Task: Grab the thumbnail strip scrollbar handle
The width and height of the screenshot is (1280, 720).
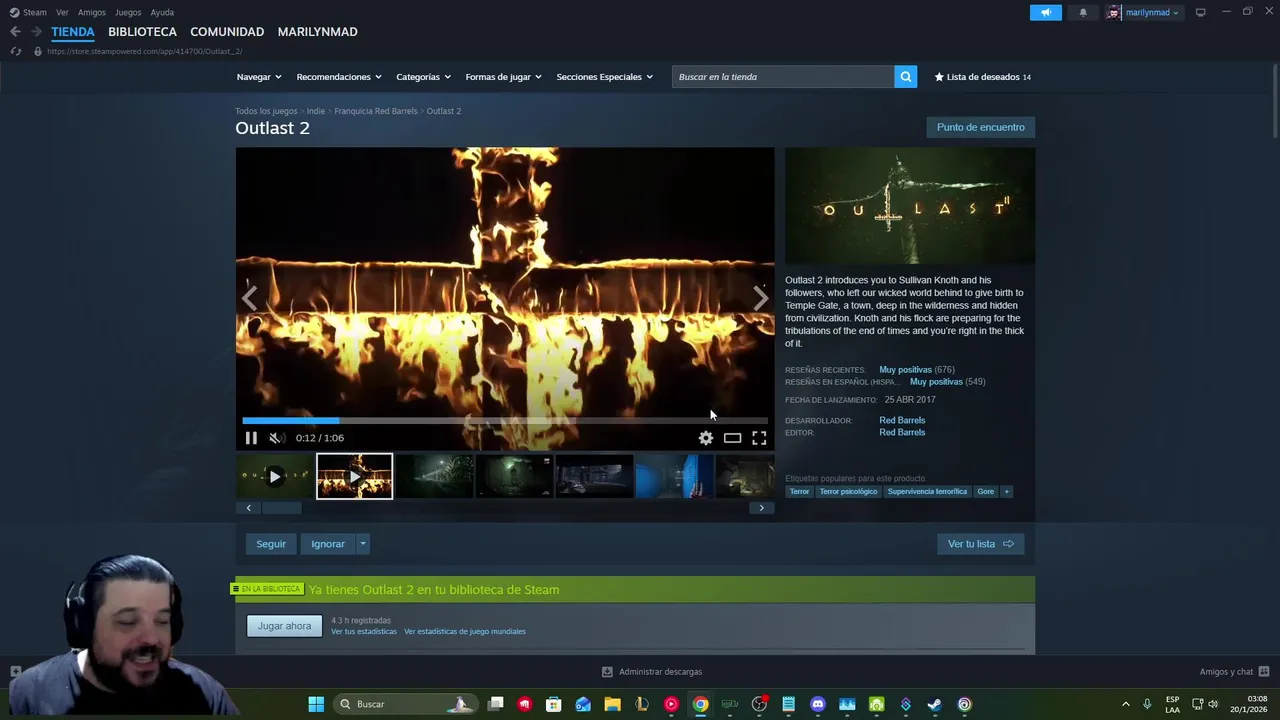Action: point(282,508)
